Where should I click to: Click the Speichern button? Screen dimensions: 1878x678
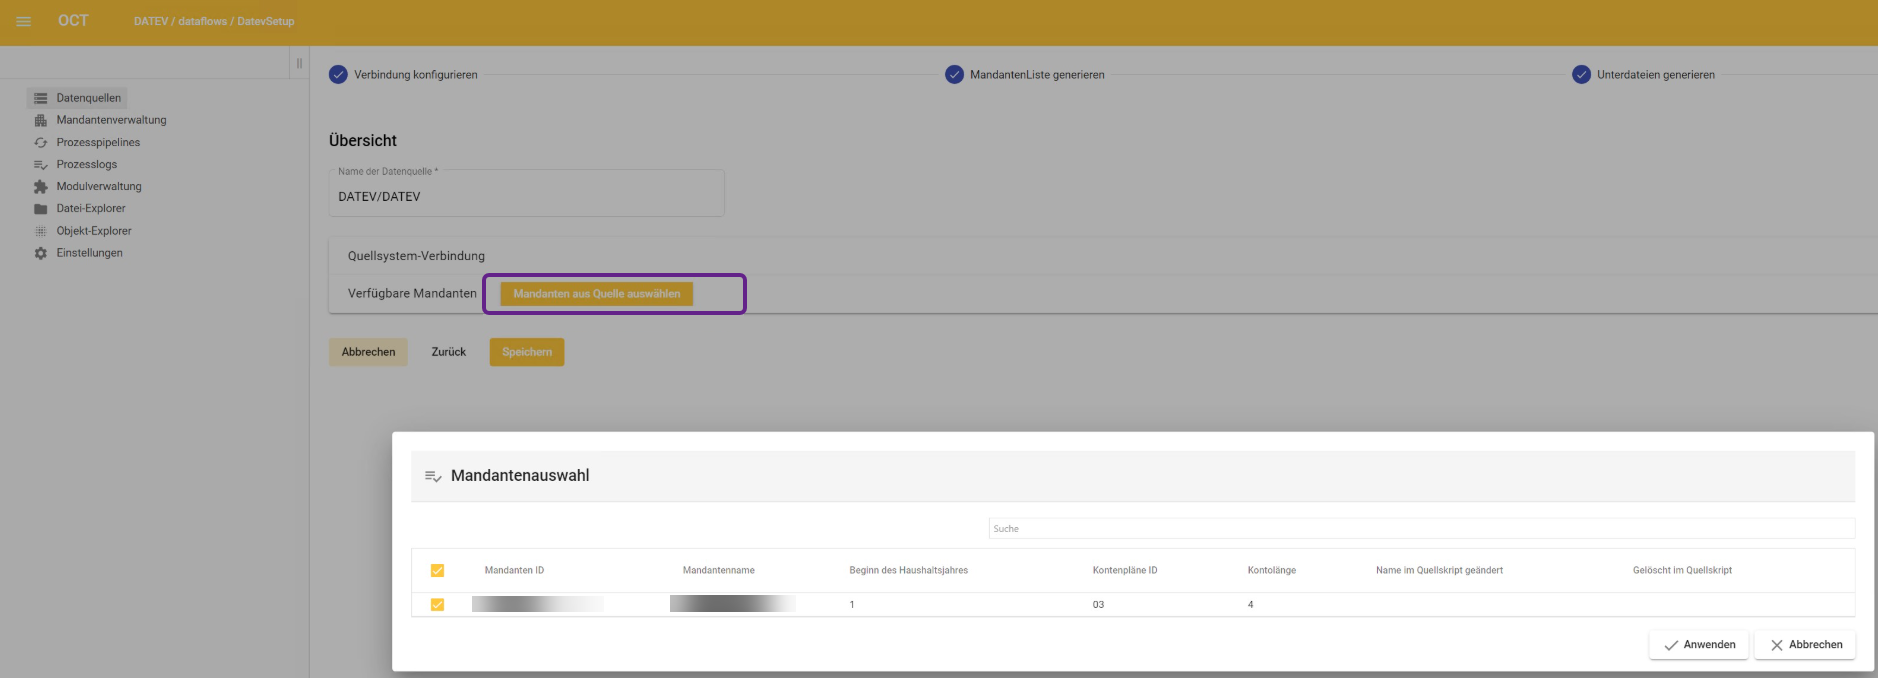pos(526,352)
